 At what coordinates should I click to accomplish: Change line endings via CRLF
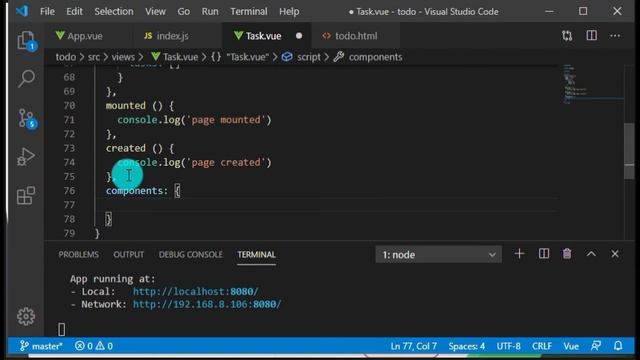click(x=542, y=346)
